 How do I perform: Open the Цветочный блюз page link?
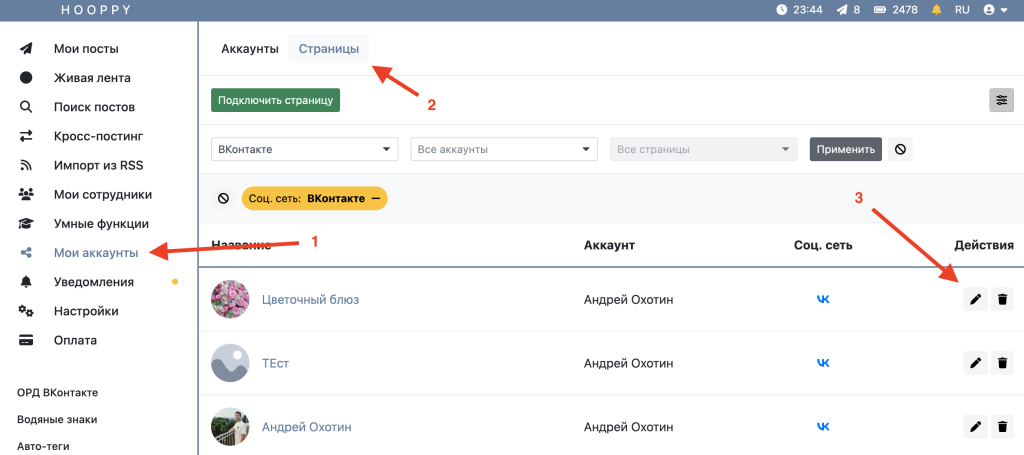click(x=310, y=299)
